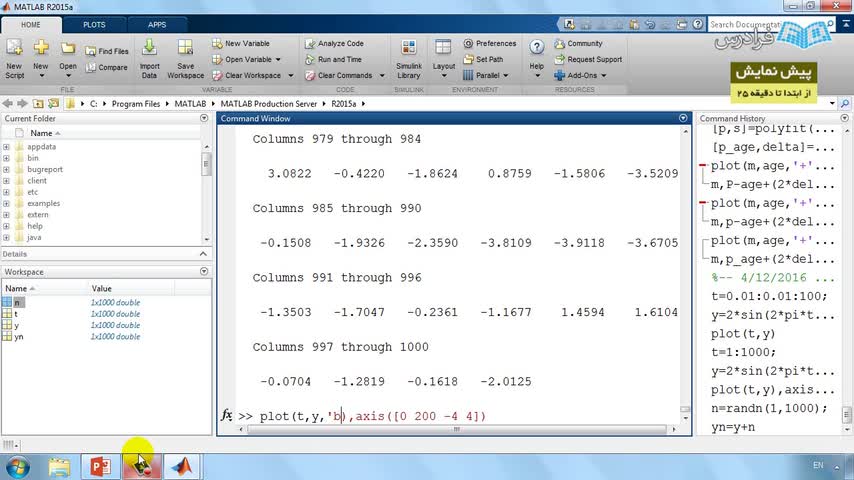Viewport: 854px width, 480px height.
Task: Click the New Script icon
Action: click(x=14, y=48)
